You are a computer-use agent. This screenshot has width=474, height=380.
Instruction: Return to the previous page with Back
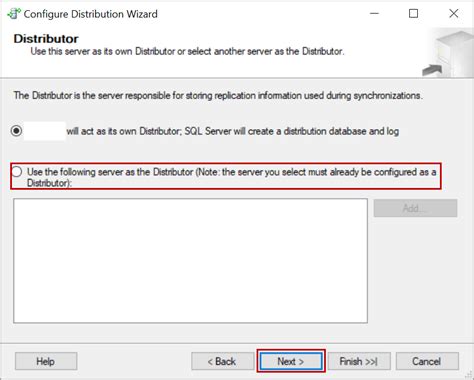(x=222, y=361)
